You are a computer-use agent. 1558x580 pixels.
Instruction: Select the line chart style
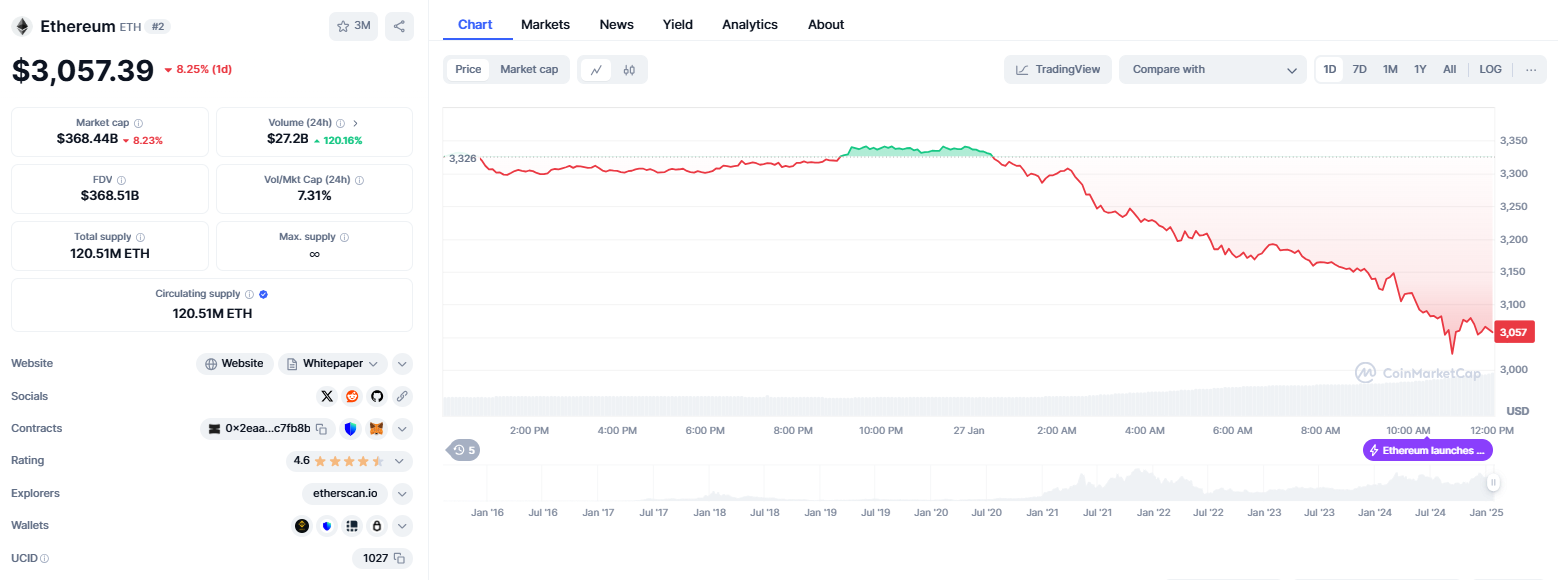pyautogui.click(x=596, y=70)
